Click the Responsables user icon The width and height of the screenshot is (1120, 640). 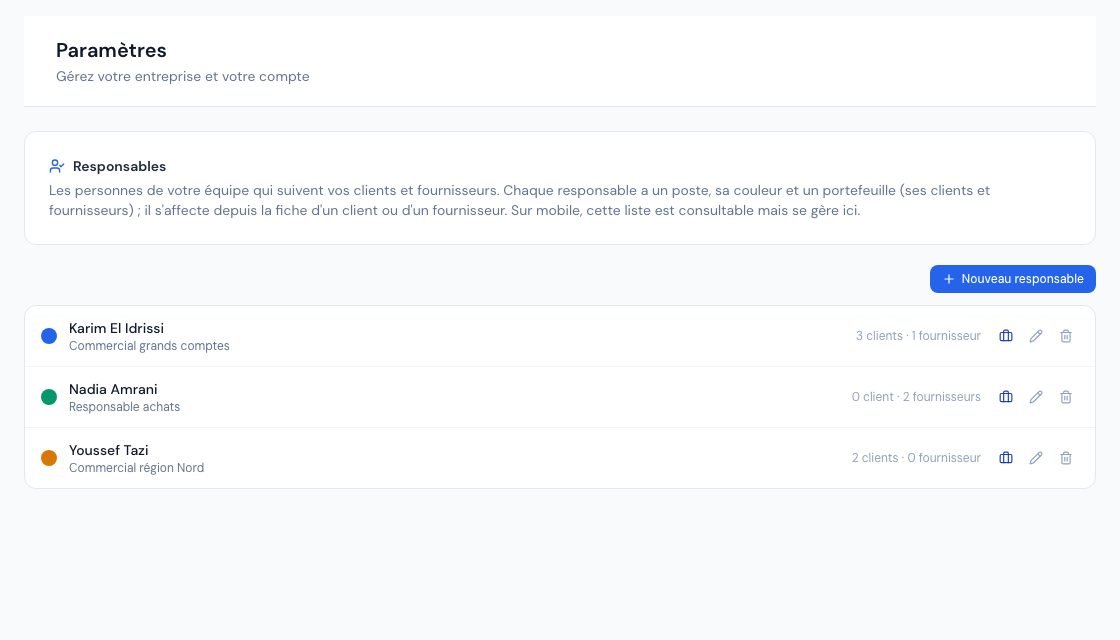click(56, 166)
